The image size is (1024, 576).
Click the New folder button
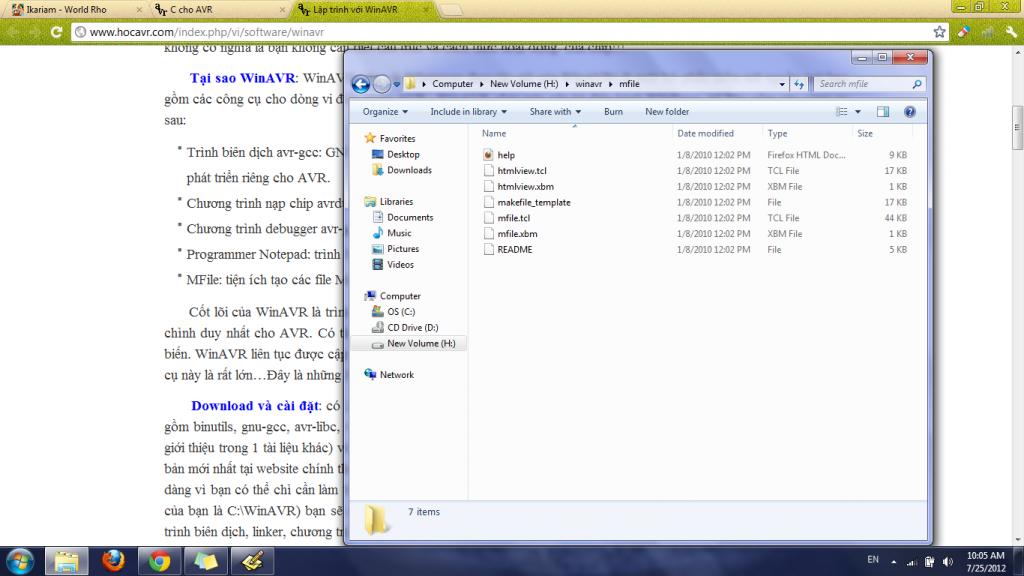pos(666,112)
